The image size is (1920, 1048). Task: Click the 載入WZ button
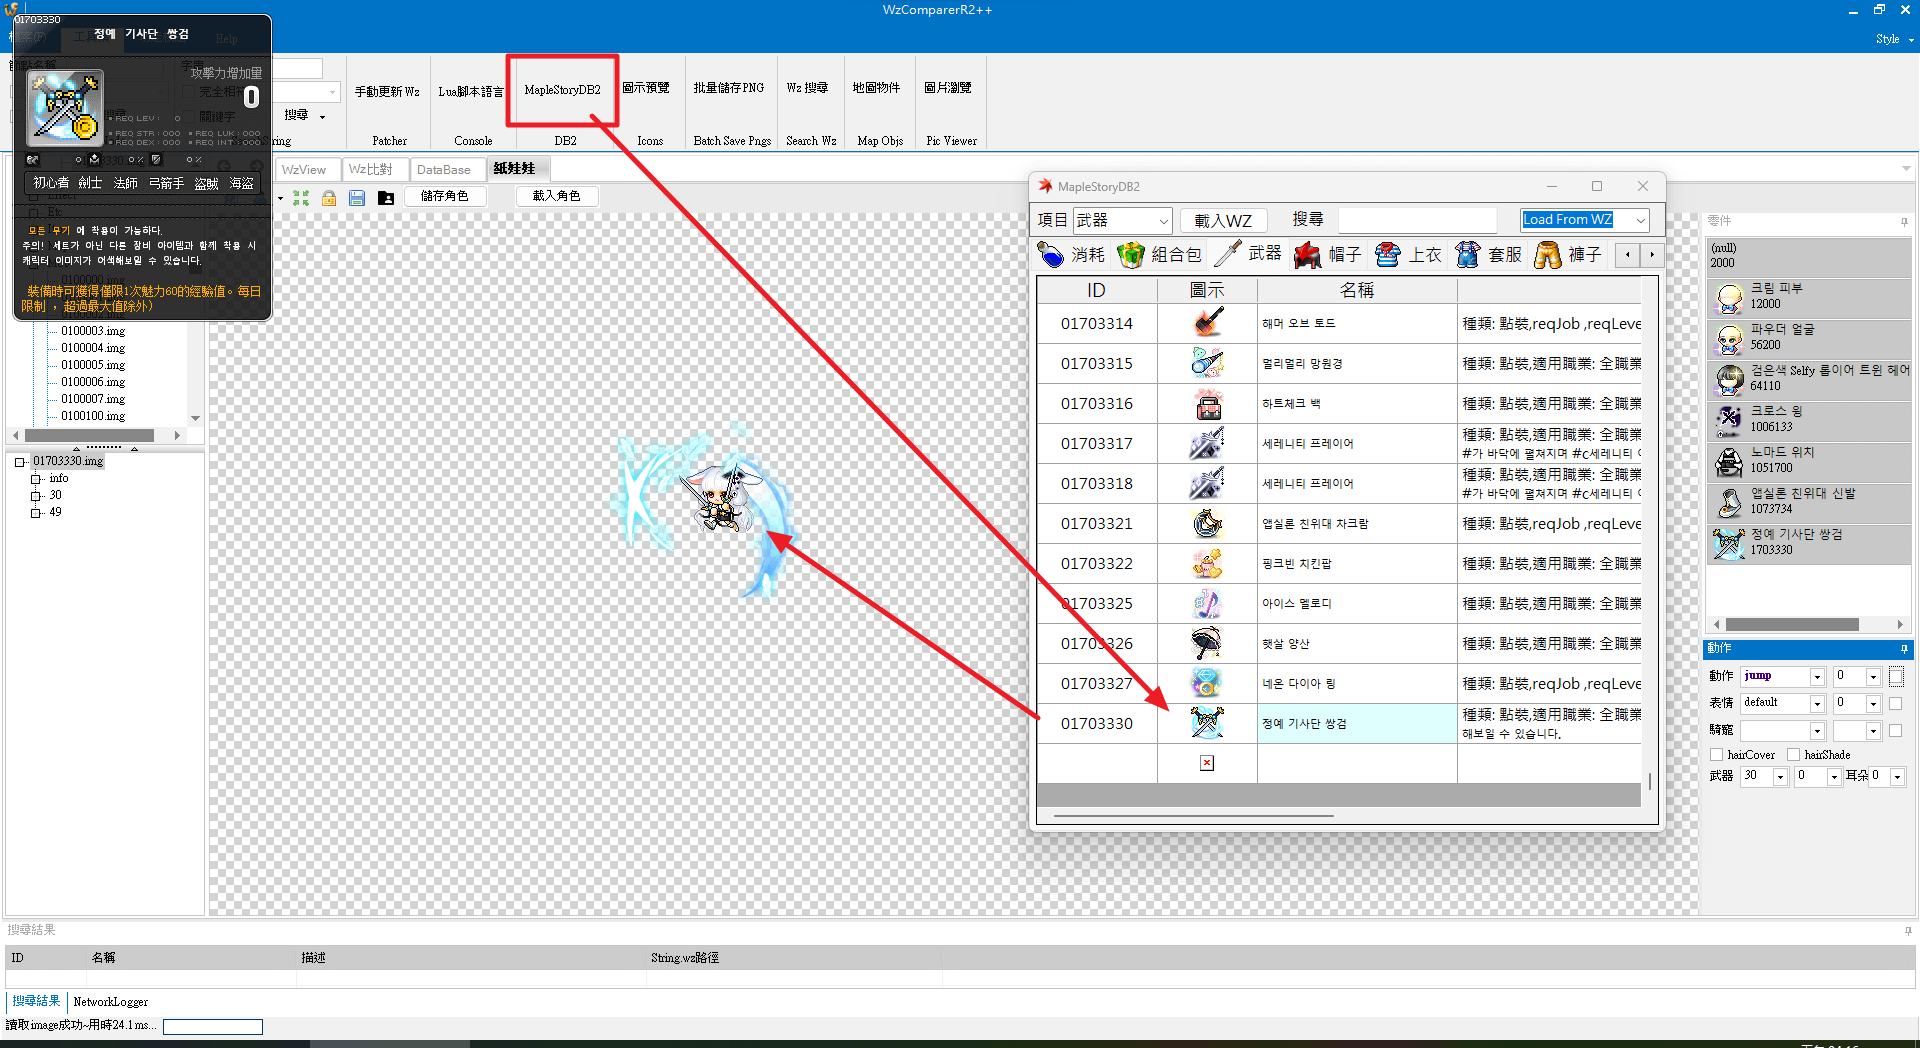1223,220
